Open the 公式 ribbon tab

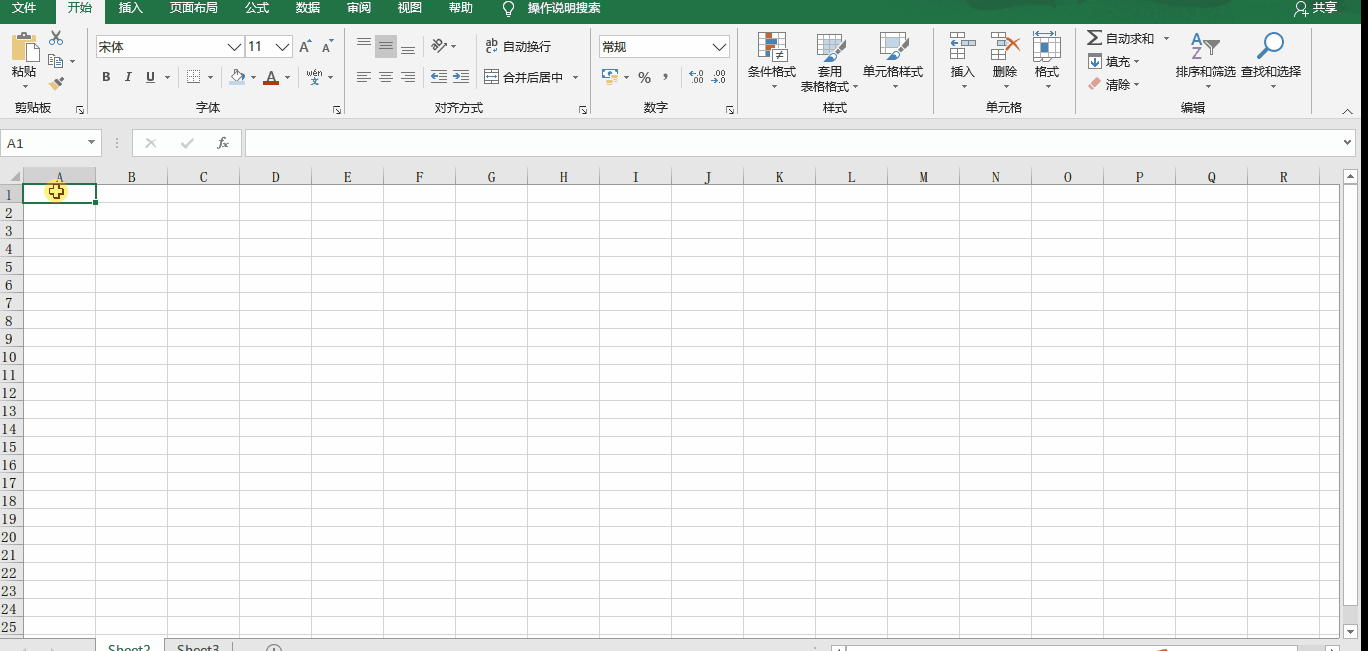pos(257,8)
